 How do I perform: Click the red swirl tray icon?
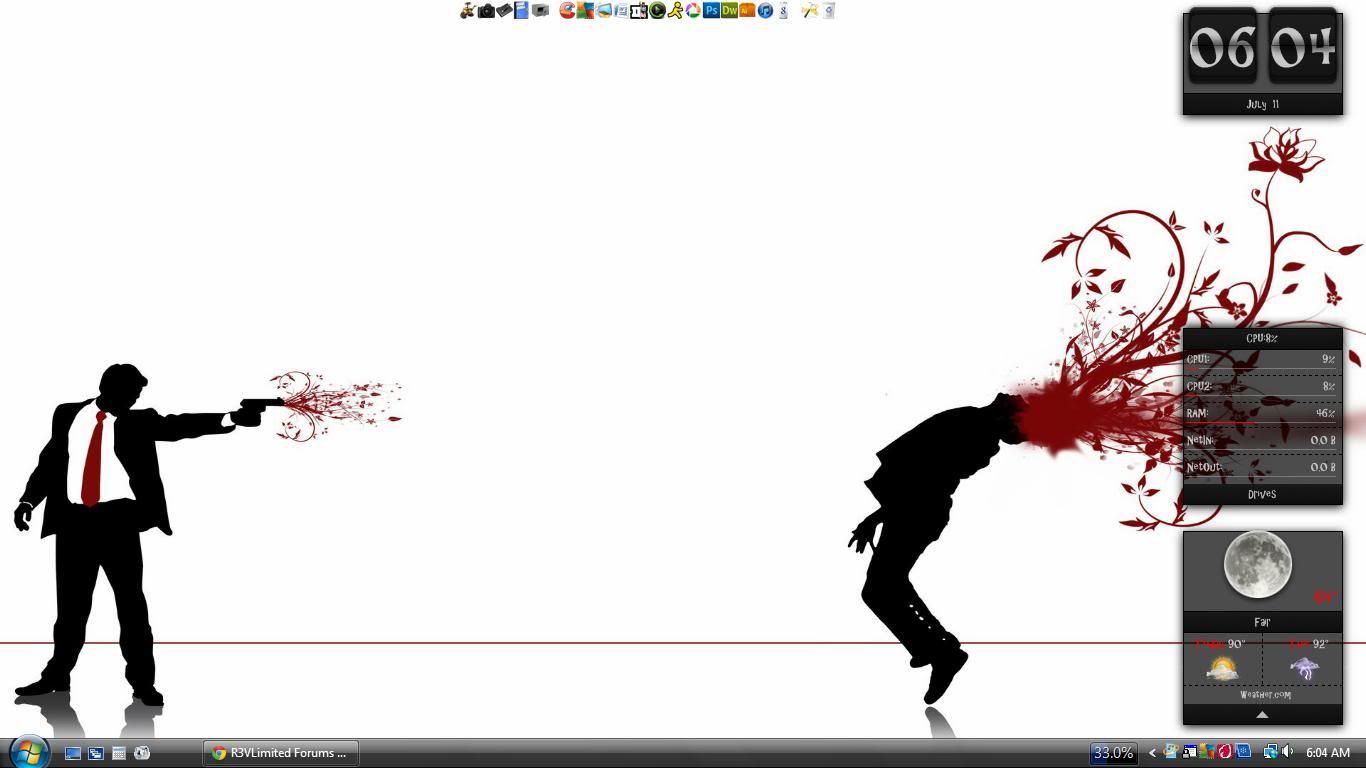1224,752
